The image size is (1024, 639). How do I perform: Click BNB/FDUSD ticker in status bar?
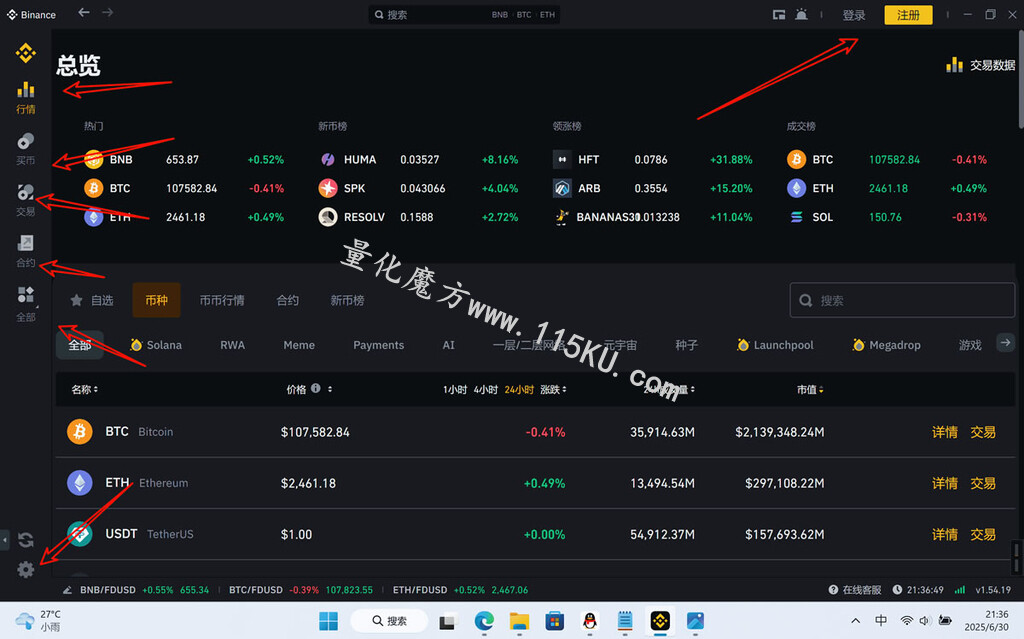coord(144,590)
